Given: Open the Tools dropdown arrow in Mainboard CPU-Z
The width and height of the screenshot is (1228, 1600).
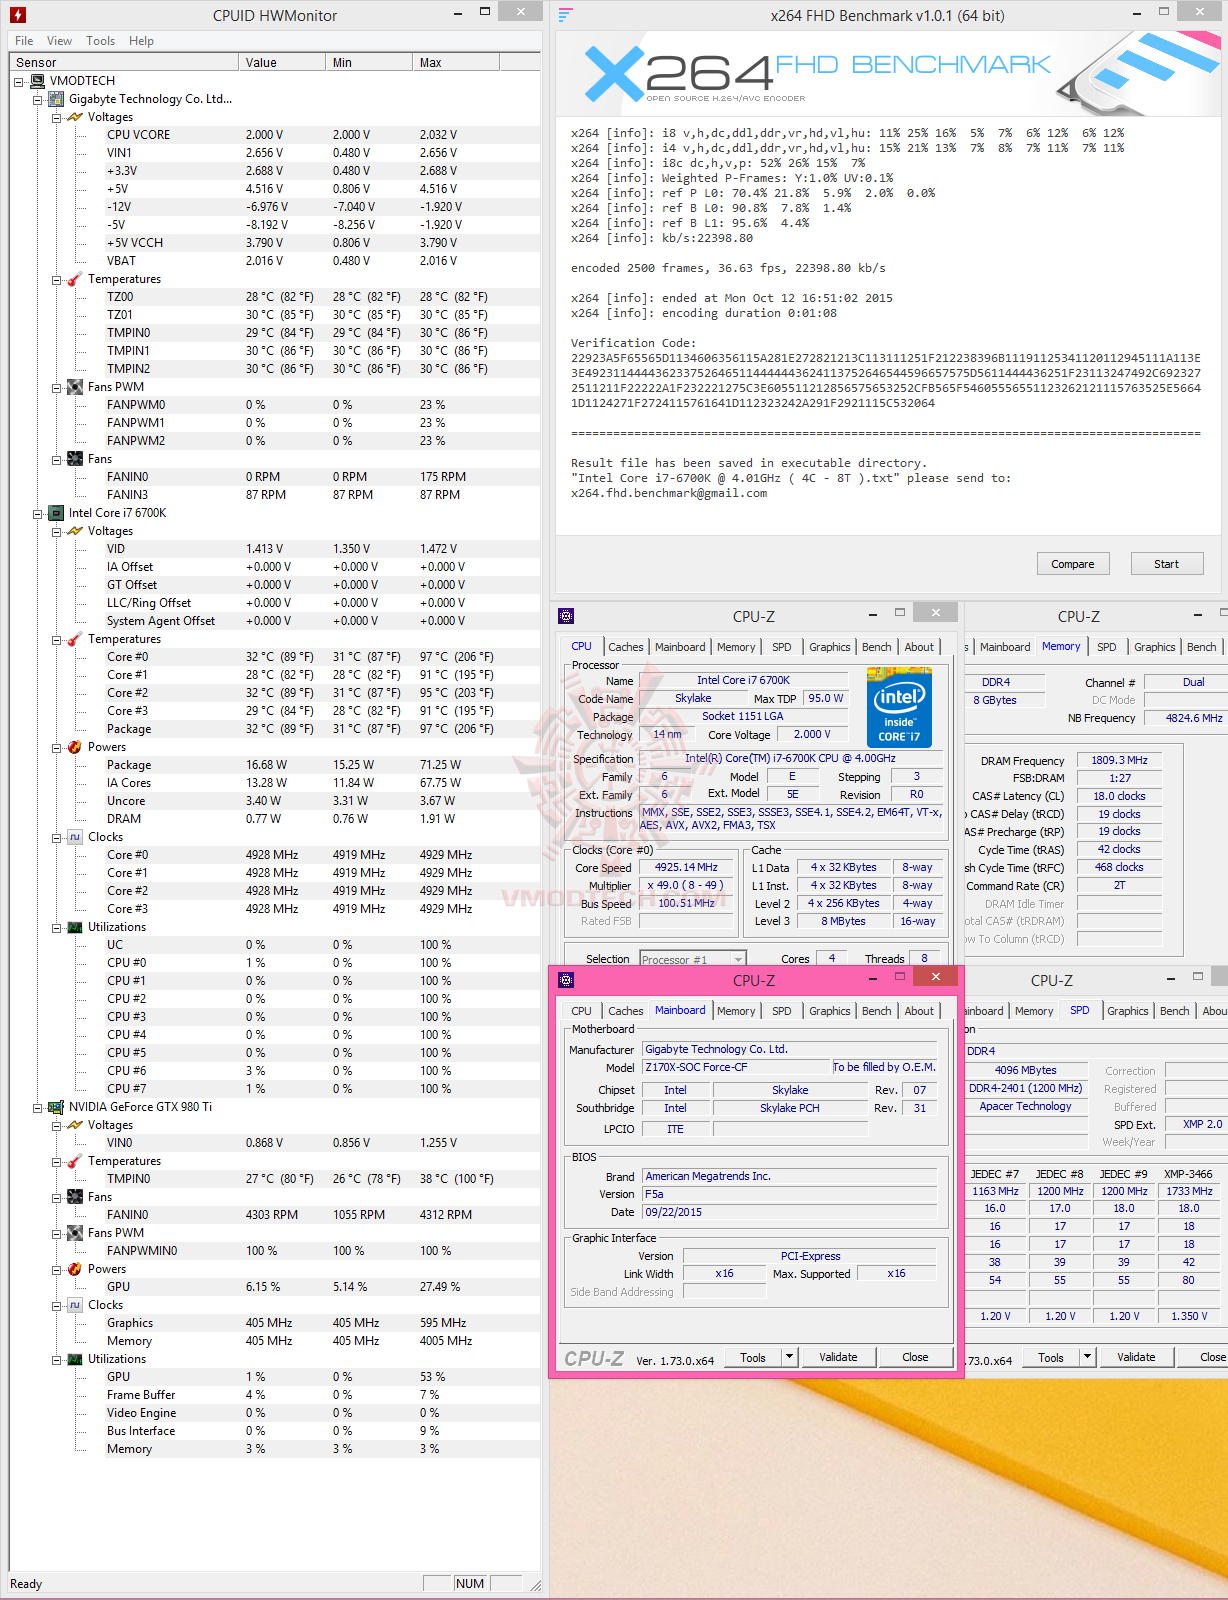Looking at the screenshot, I should pos(790,1357).
